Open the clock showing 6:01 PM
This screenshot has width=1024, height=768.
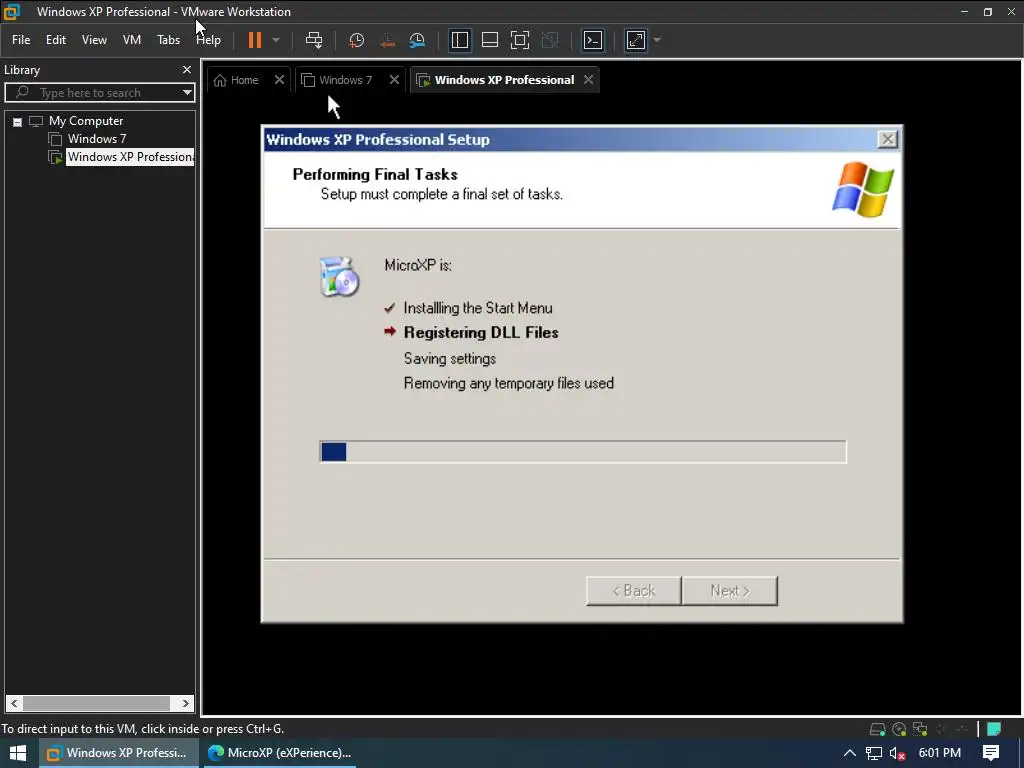pyautogui.click(x=940, y=753)
